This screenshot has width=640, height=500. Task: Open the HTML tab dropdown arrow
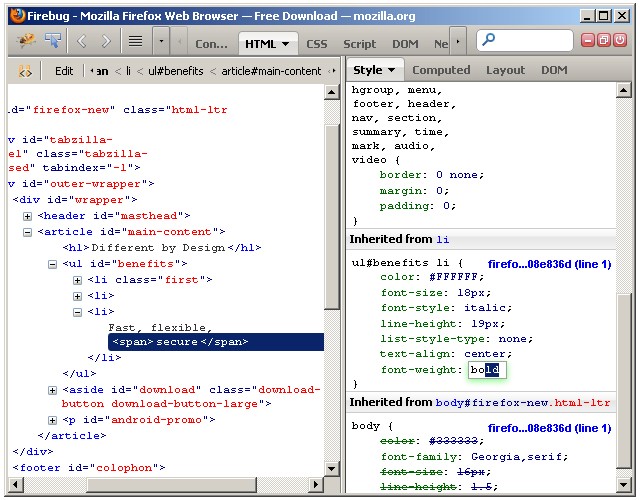[x=285, y=44]
